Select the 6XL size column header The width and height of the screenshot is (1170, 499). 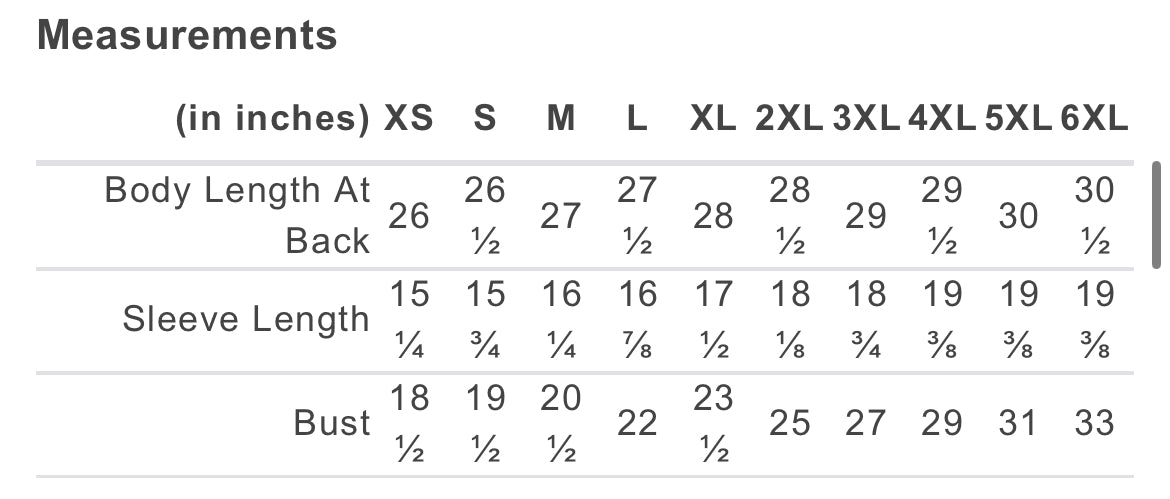(x=1094, y=119)
